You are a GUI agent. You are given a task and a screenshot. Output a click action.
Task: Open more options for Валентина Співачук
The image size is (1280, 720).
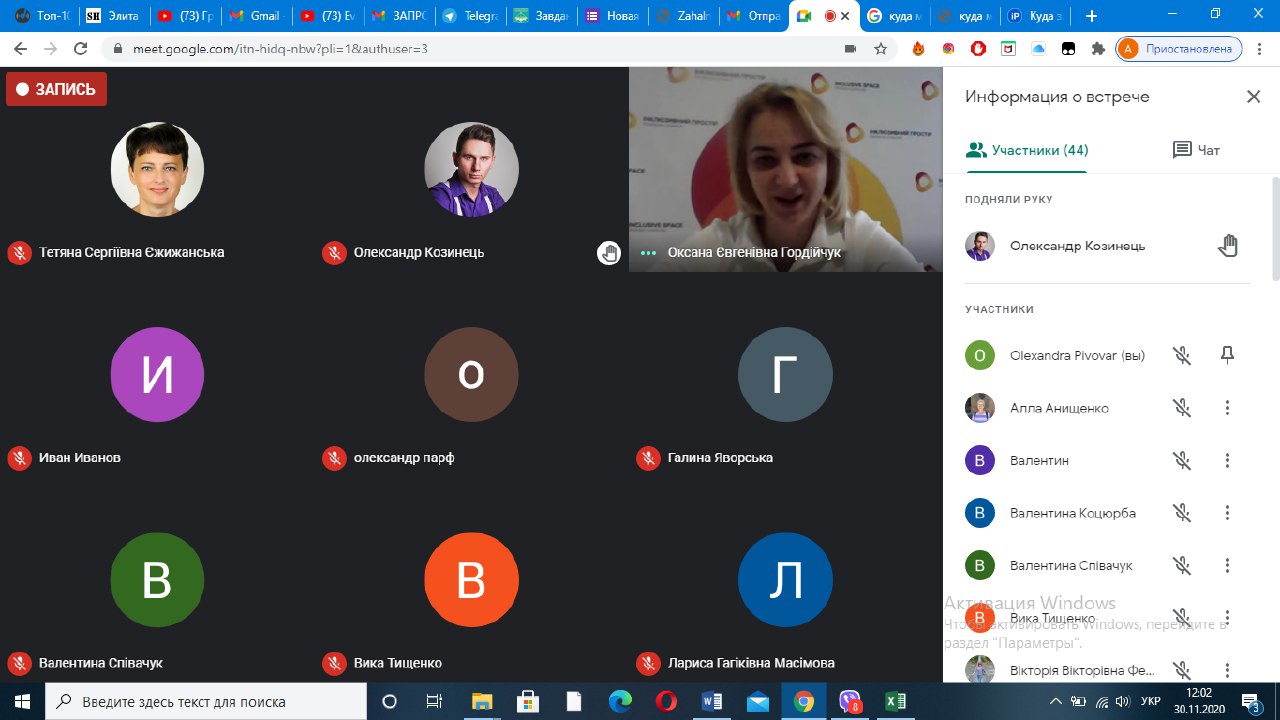1227,565
